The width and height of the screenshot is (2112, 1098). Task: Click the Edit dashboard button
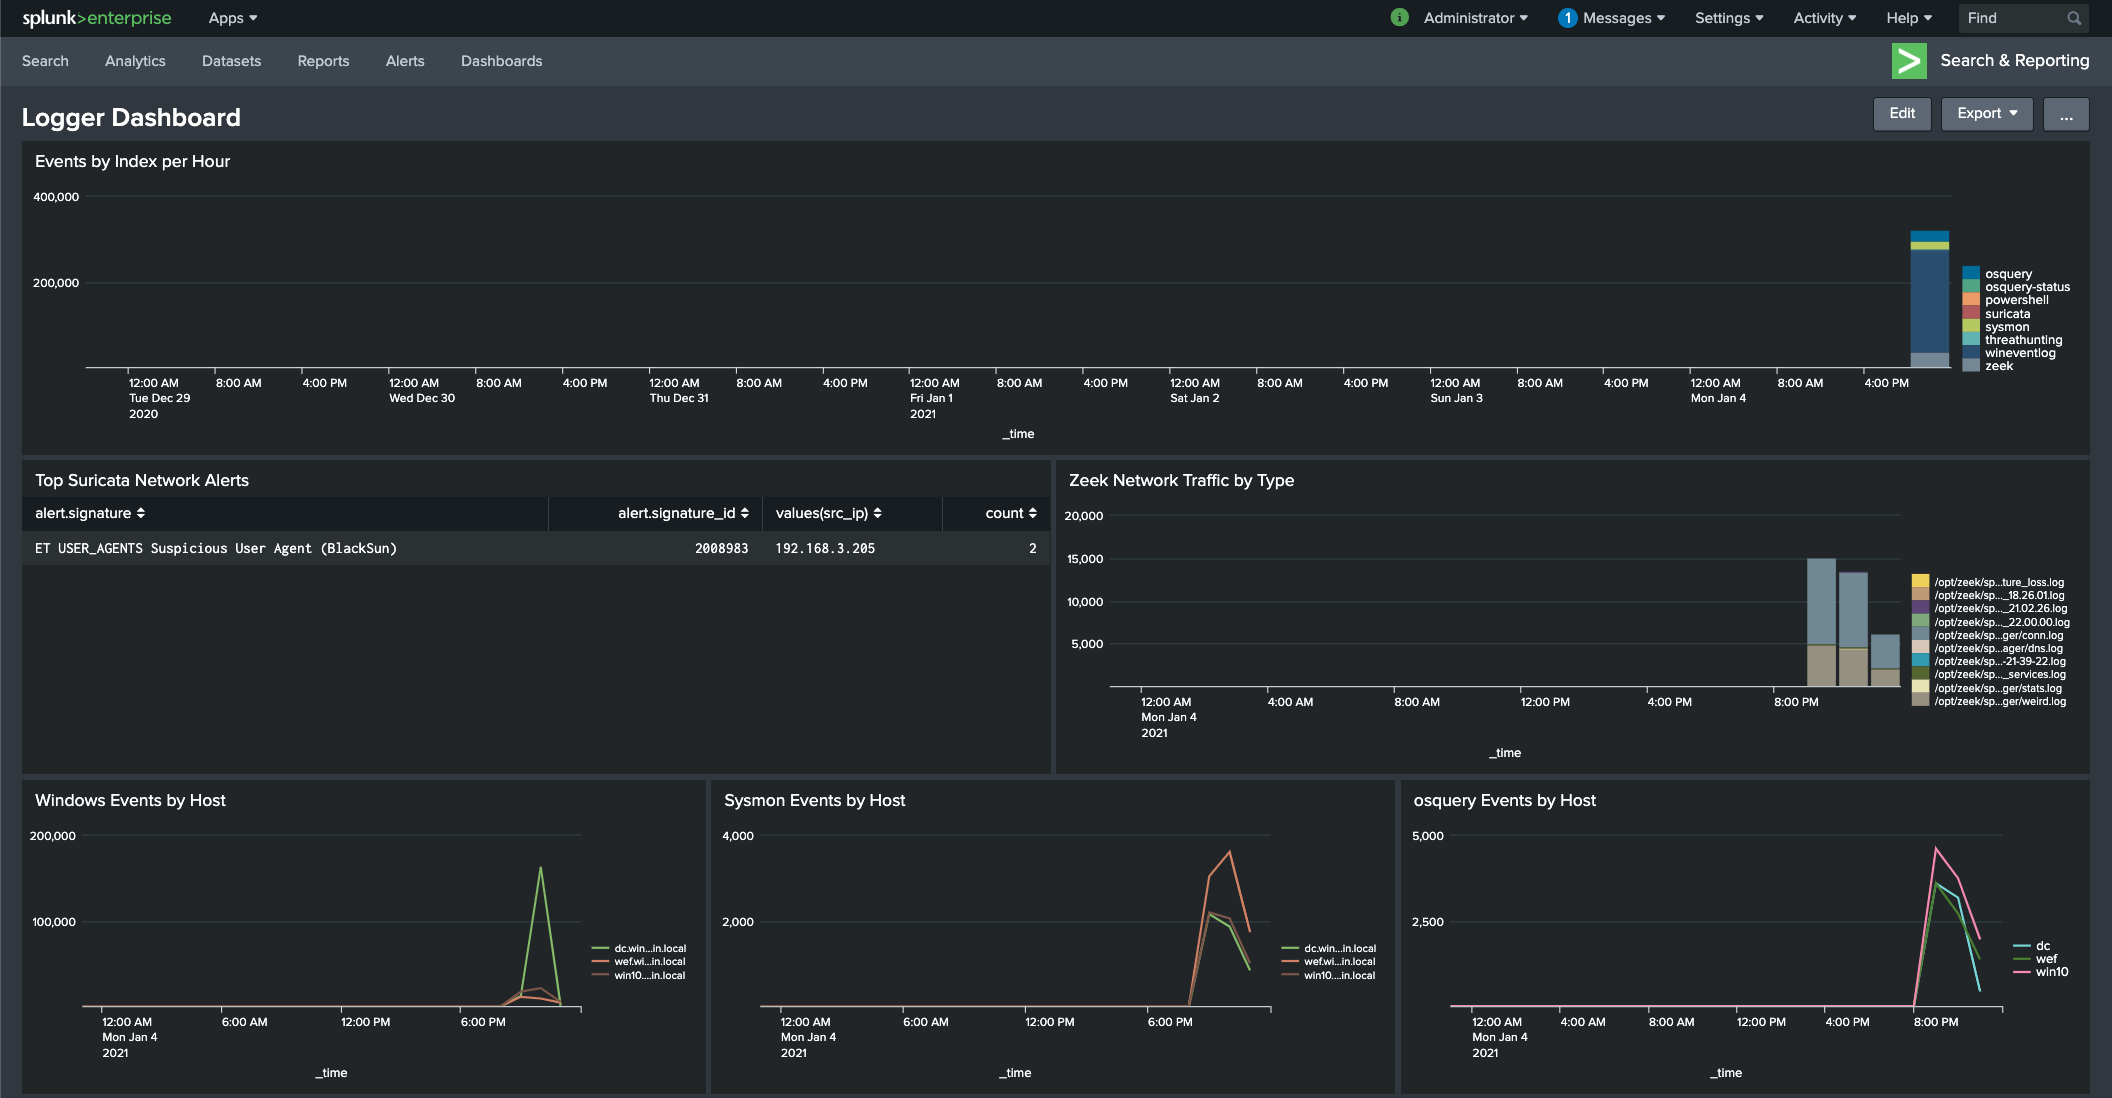[x=1901, y=113]
